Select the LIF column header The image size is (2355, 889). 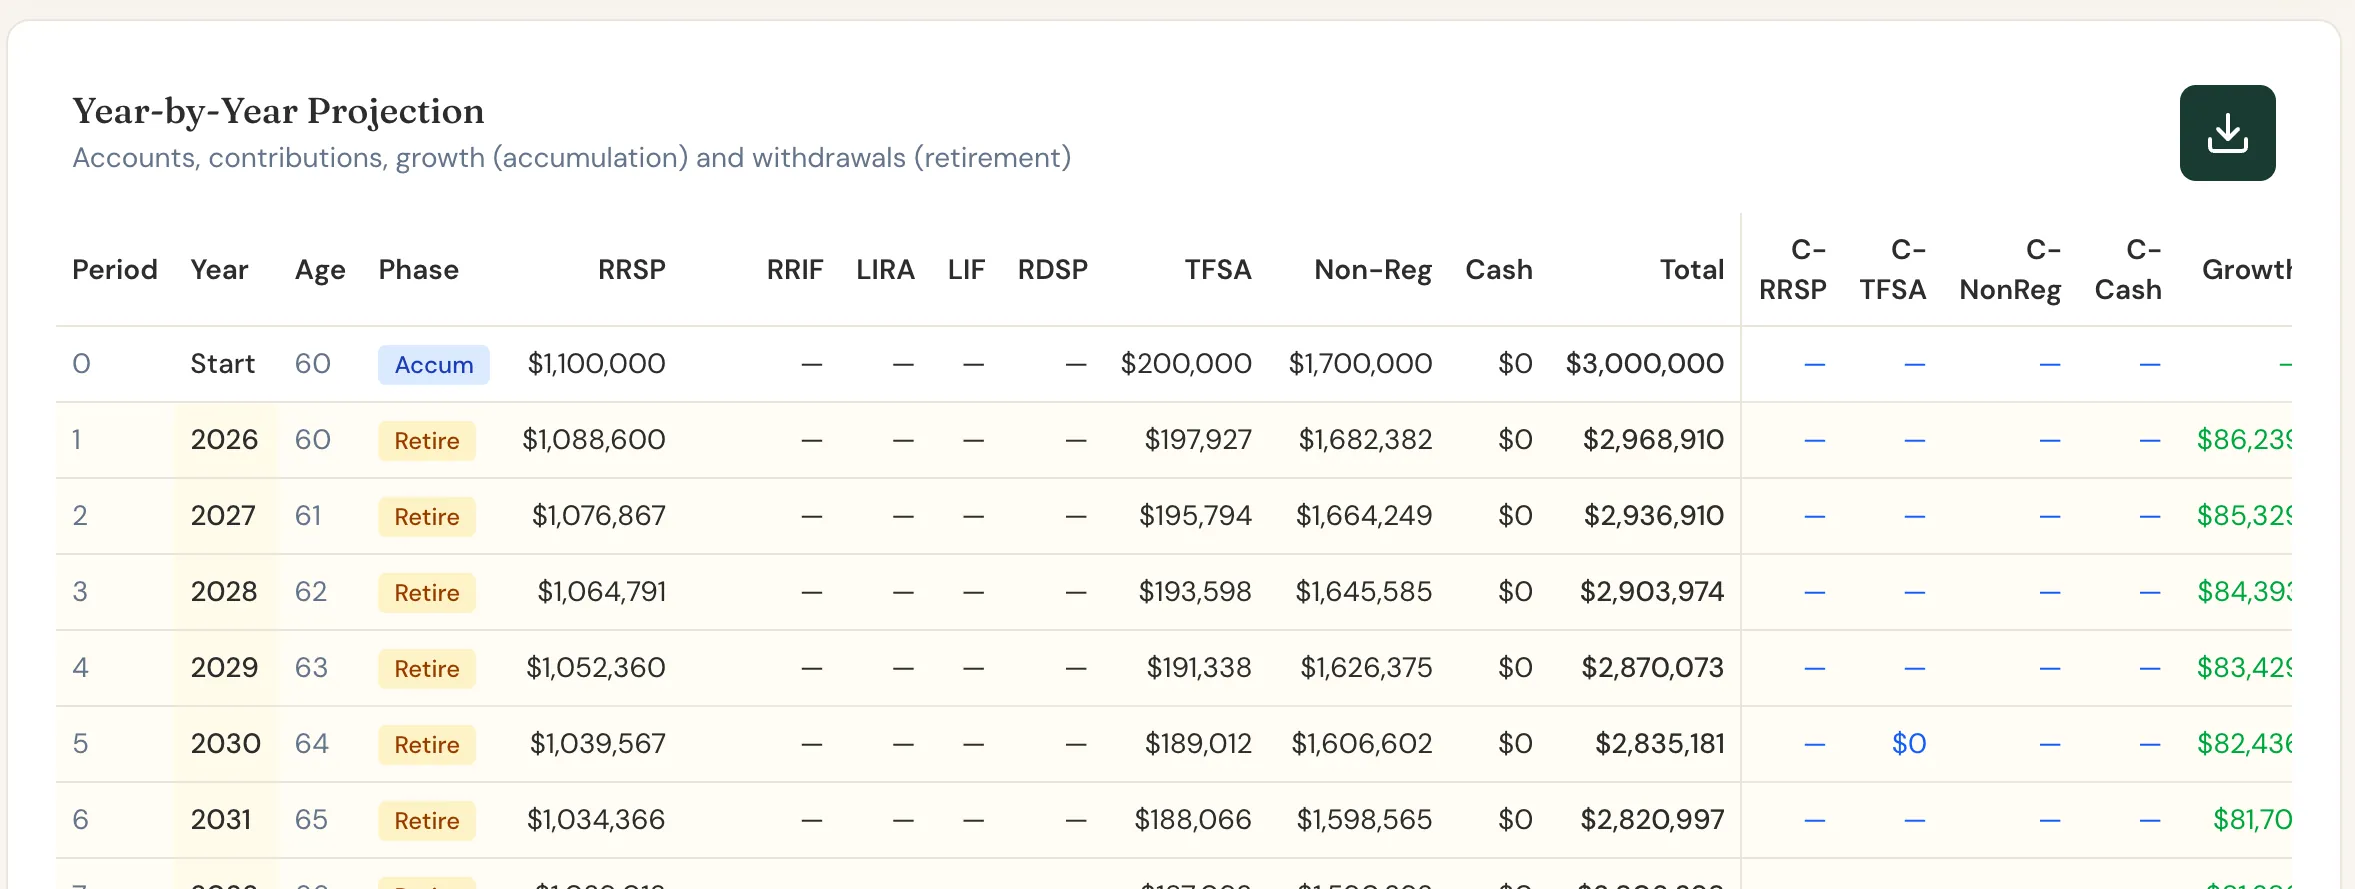[x=966, y=270]
